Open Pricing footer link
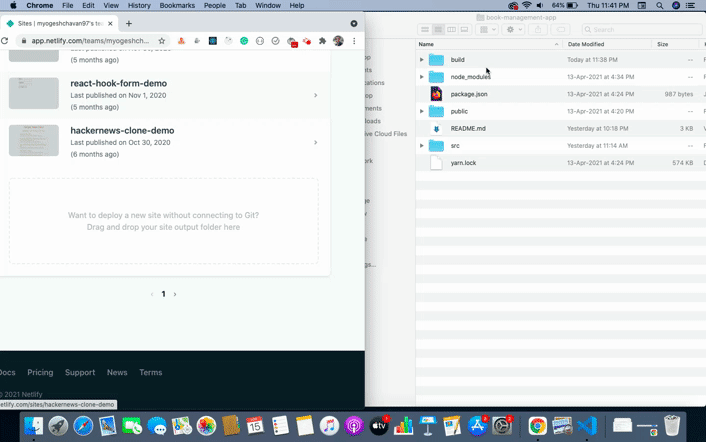706x442 pixels. pos(40,372)
